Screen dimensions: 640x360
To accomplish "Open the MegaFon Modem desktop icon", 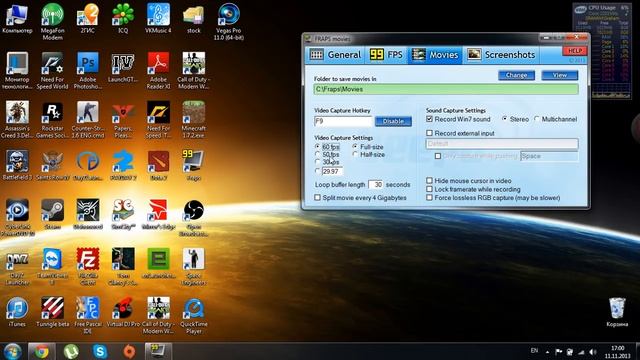I will (52, 21).
